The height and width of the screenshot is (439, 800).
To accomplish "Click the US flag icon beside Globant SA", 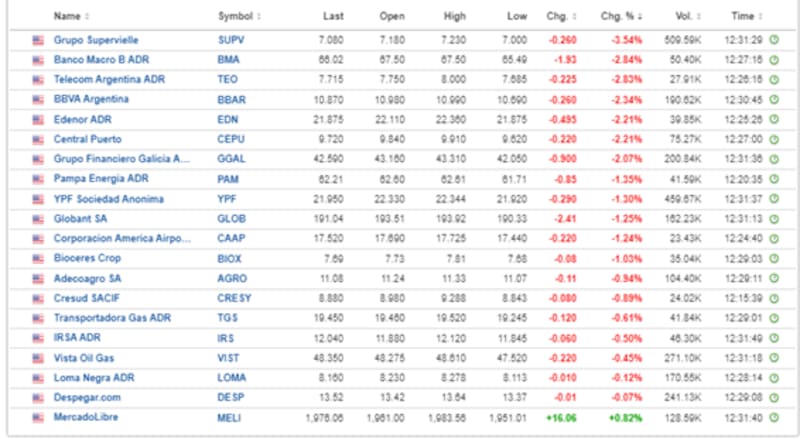I will (39, 217).
